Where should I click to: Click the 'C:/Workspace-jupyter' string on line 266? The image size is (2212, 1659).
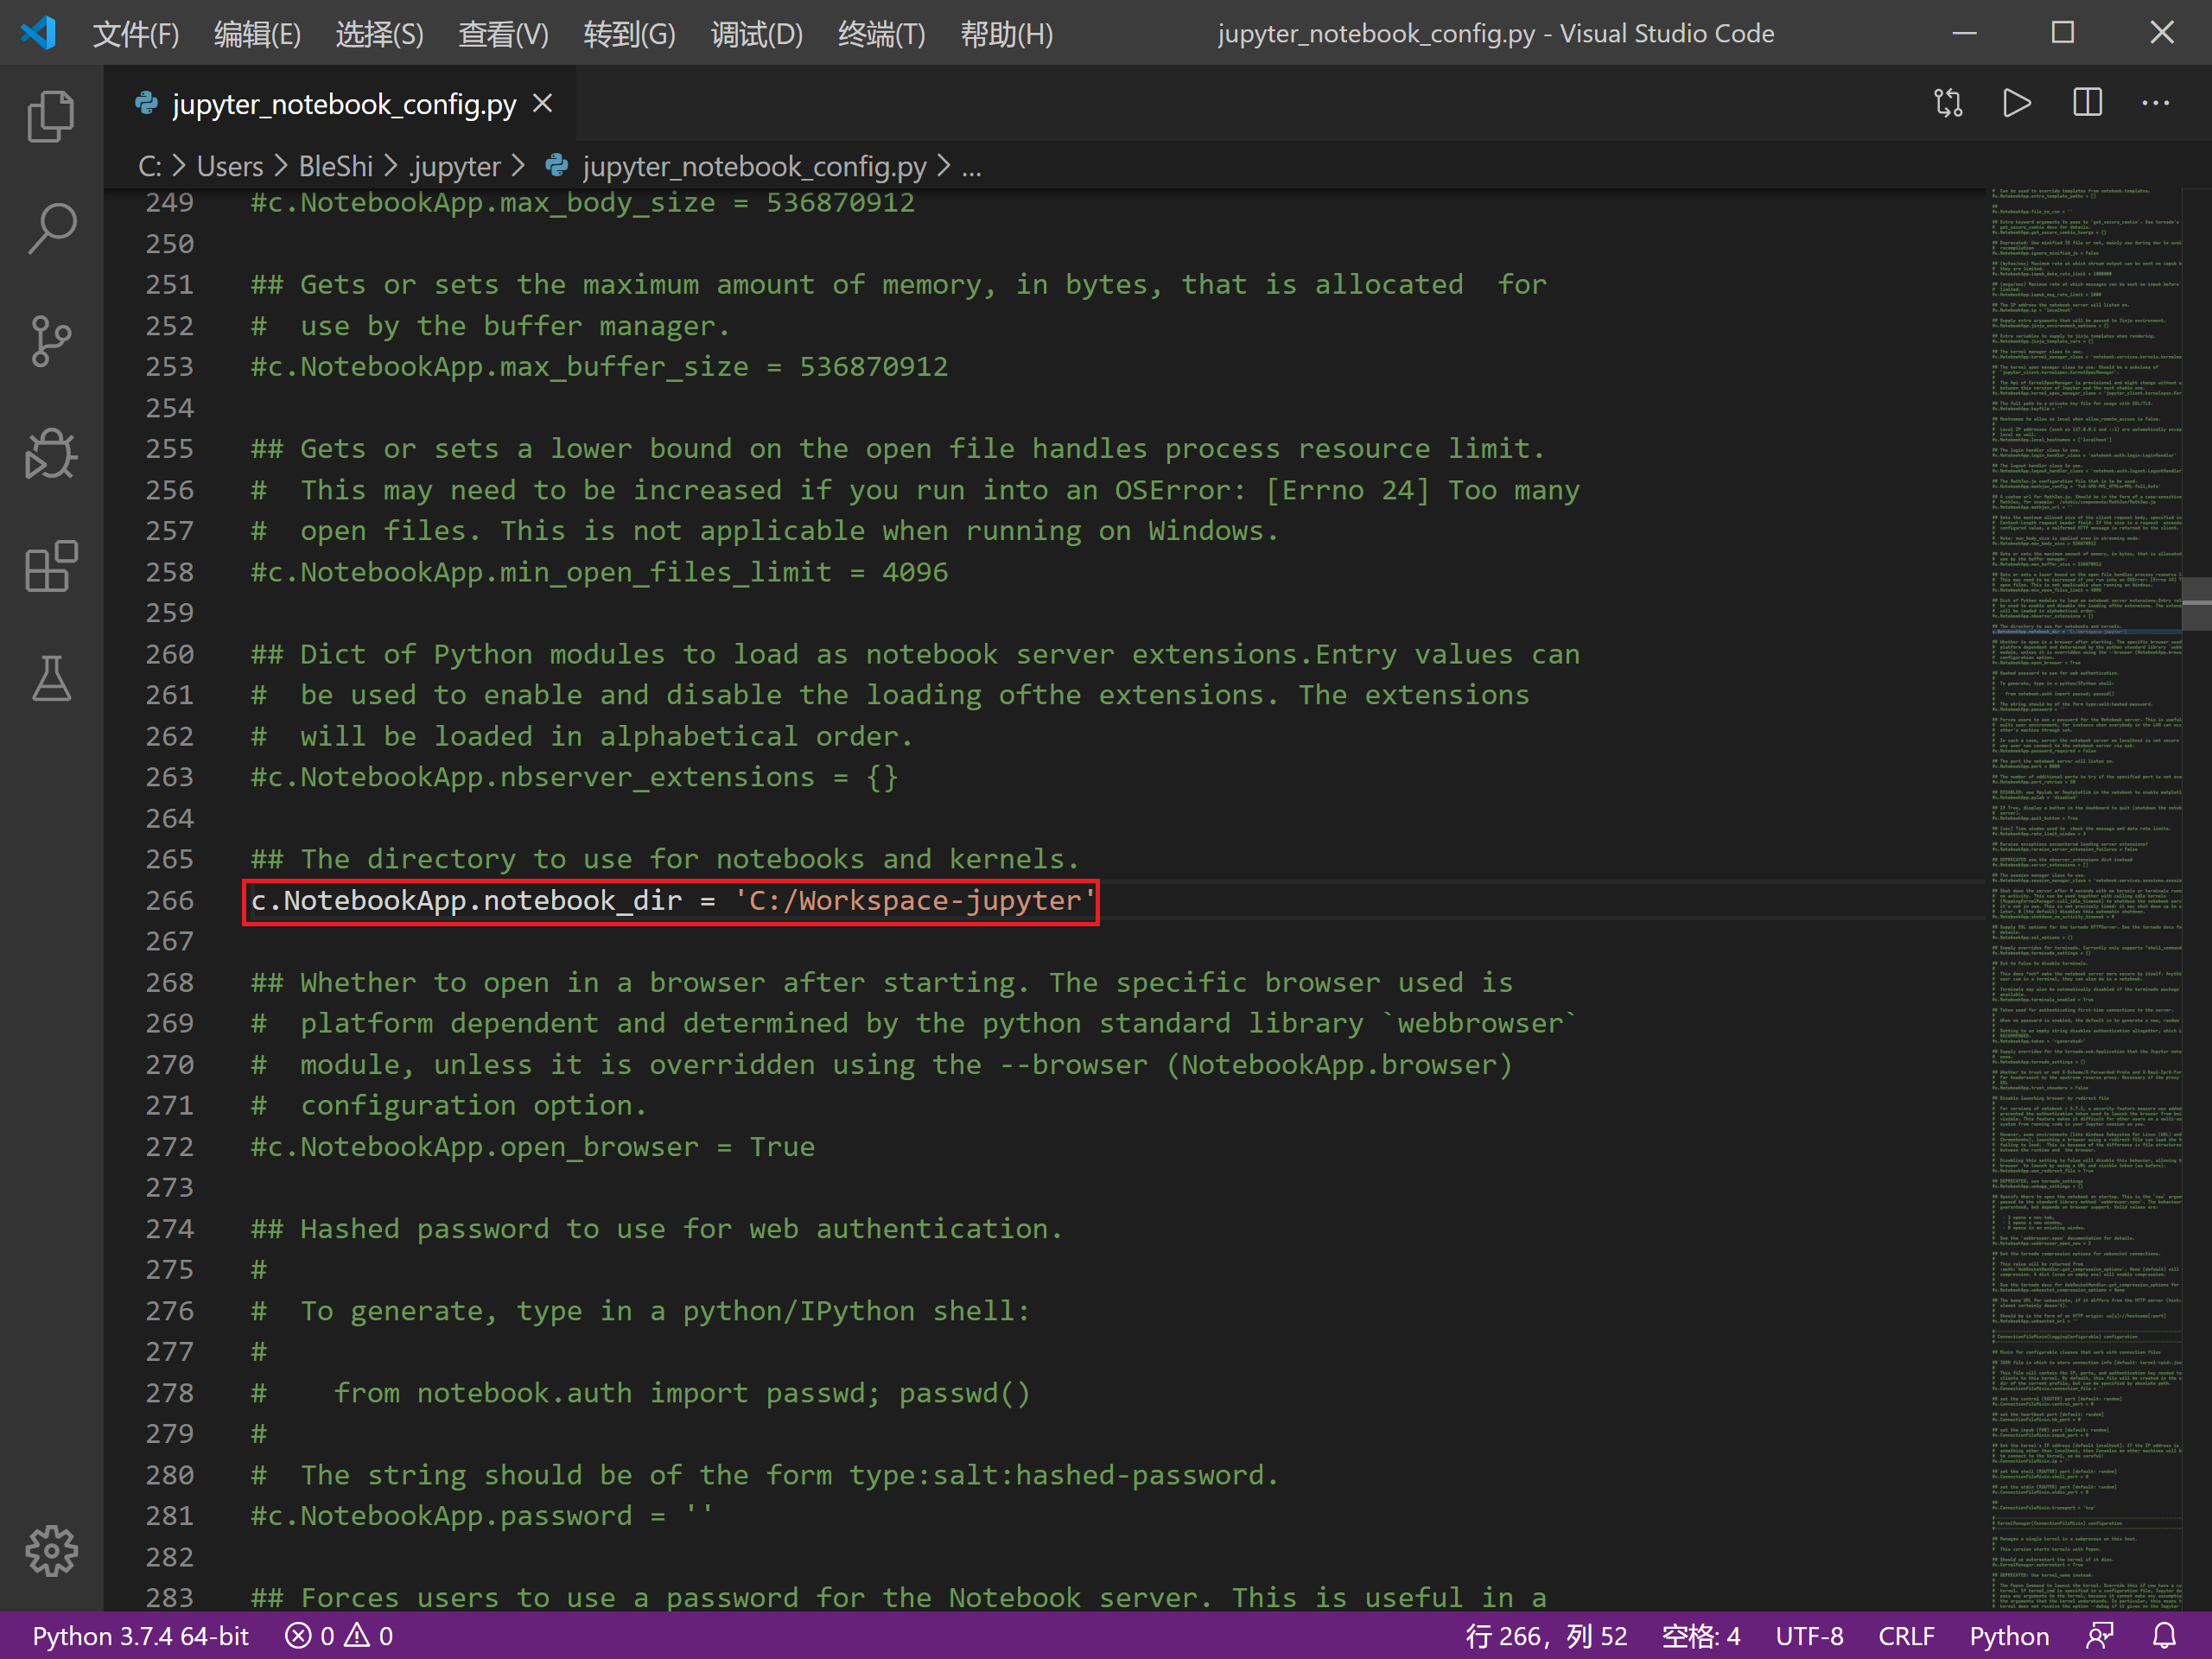915,900
